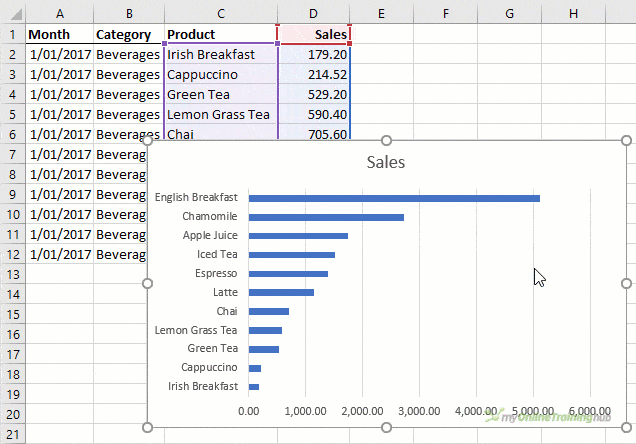Image resolution: width=636 pixels, height=444 pixels.
Task: Select the cell with value 590.40
Action: (314, 114)
